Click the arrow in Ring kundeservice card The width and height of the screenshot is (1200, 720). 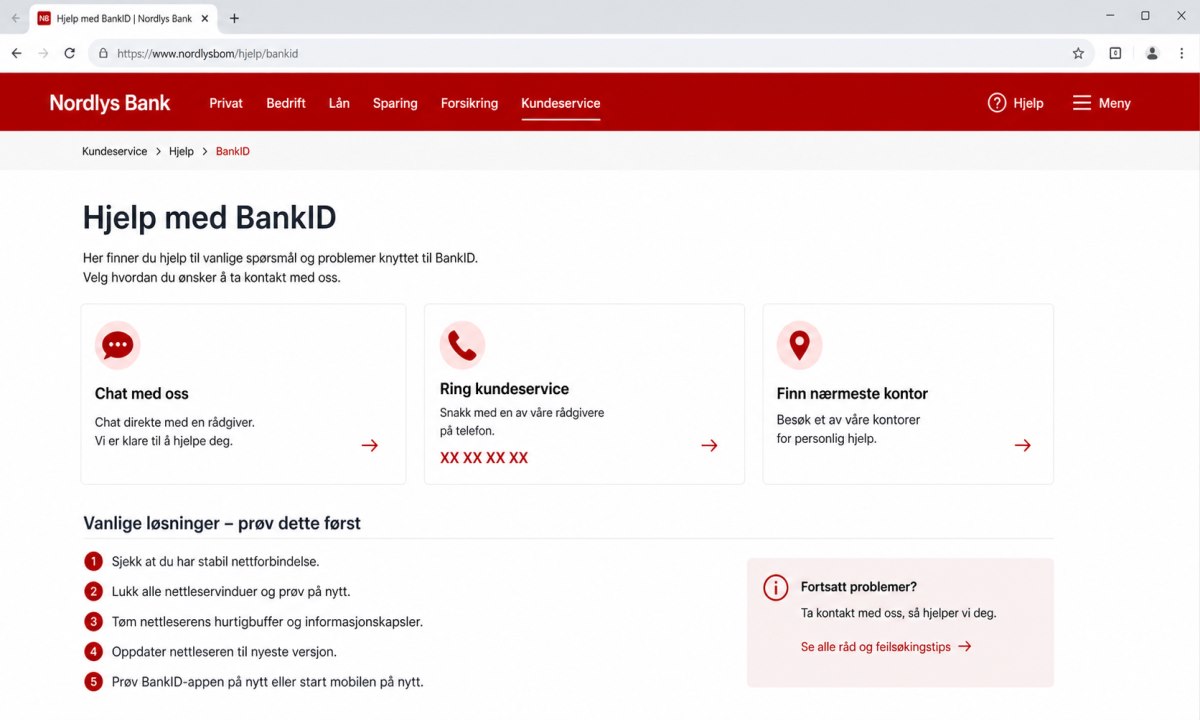point(710,446)
